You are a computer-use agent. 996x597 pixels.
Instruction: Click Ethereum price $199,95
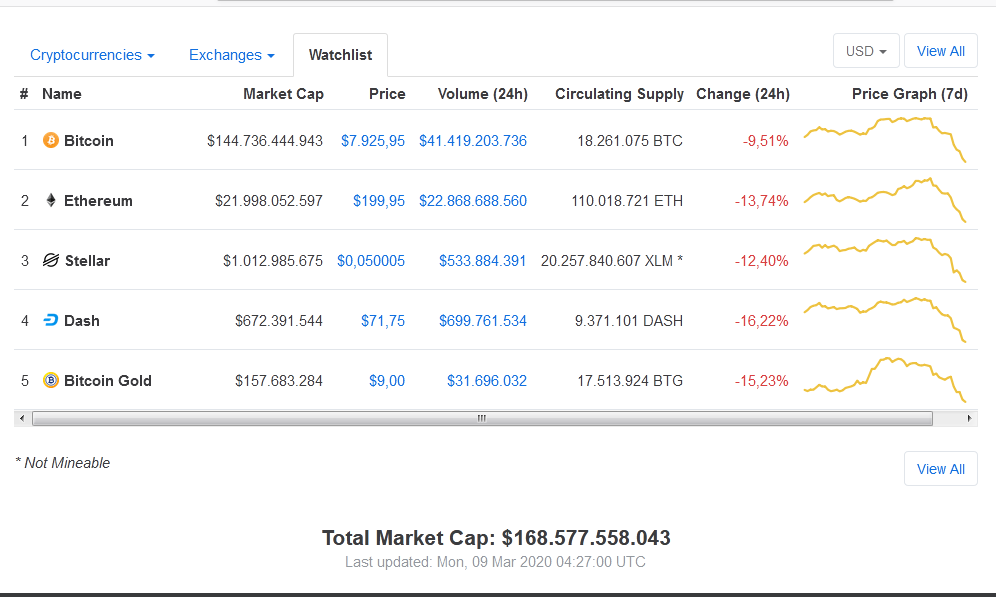point(379,201)
